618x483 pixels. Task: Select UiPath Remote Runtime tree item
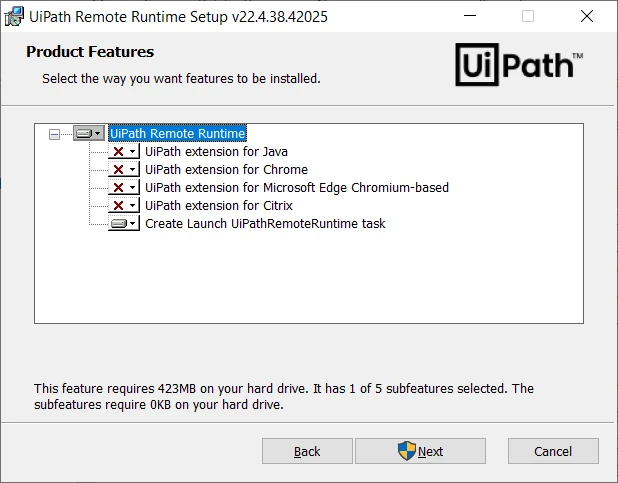(178, 134)
